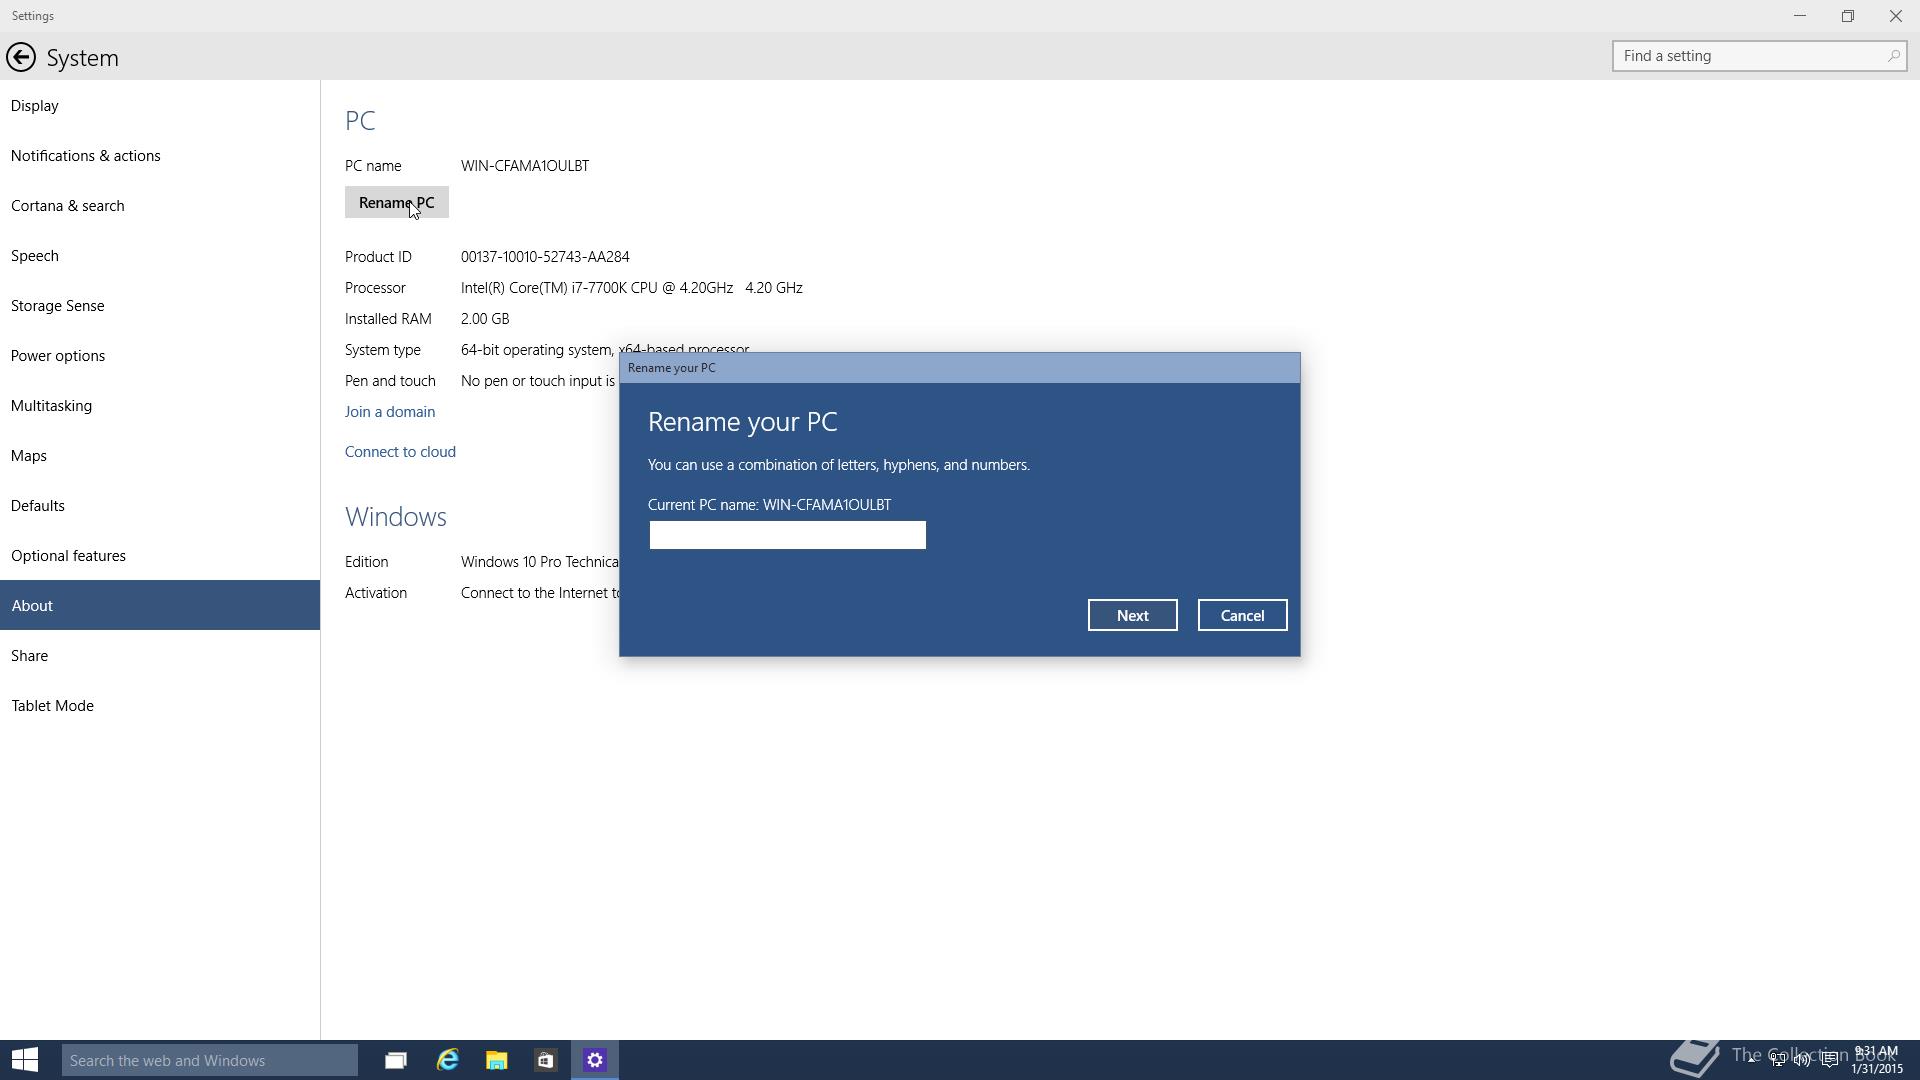Open Tablet Mode settings
Viewport: 1920px width, 1080px height.
160,705
